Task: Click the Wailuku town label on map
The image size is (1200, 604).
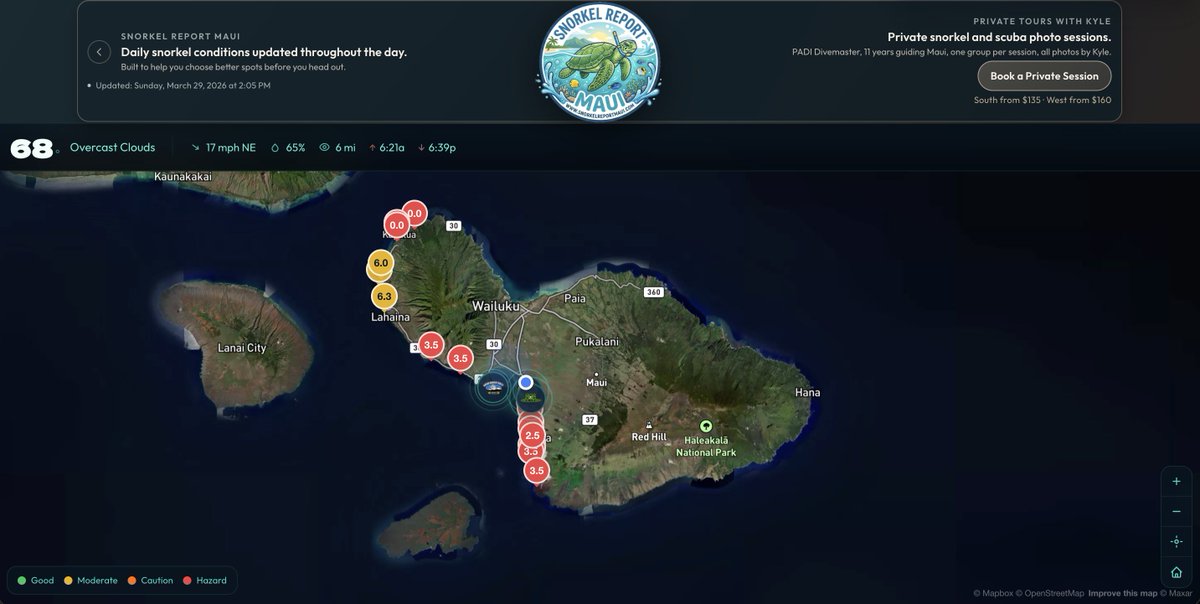Action: (497, 305)
